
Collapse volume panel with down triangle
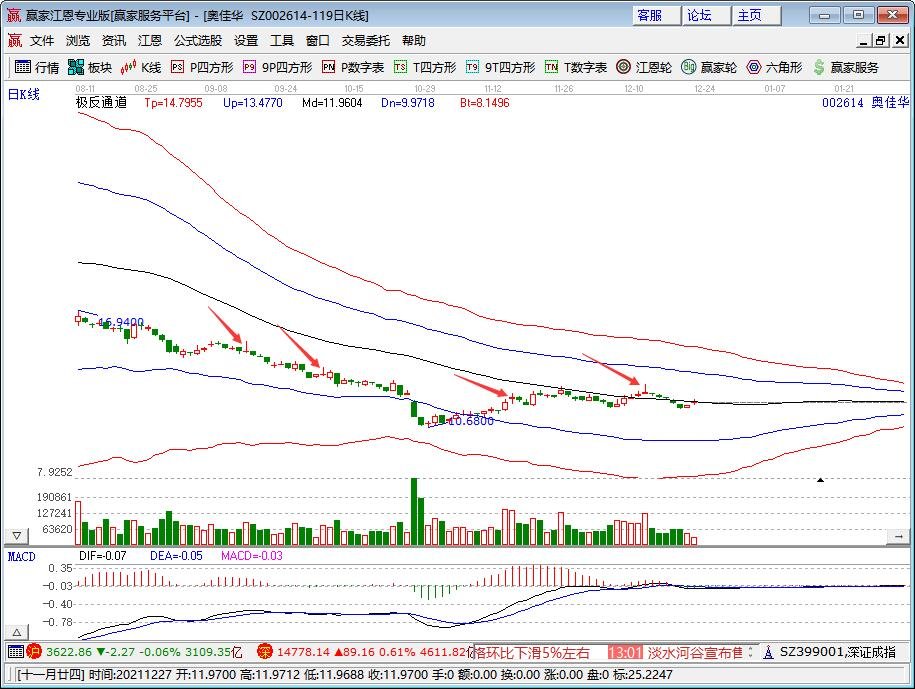(17, 535)
